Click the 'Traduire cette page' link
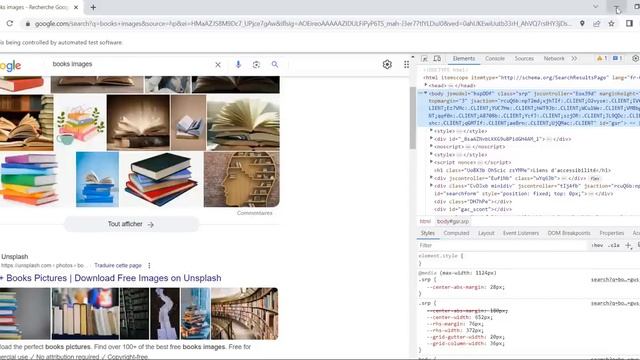Image resolution: width=640 pixels, height=360 pixels. (x=118, y=265)
